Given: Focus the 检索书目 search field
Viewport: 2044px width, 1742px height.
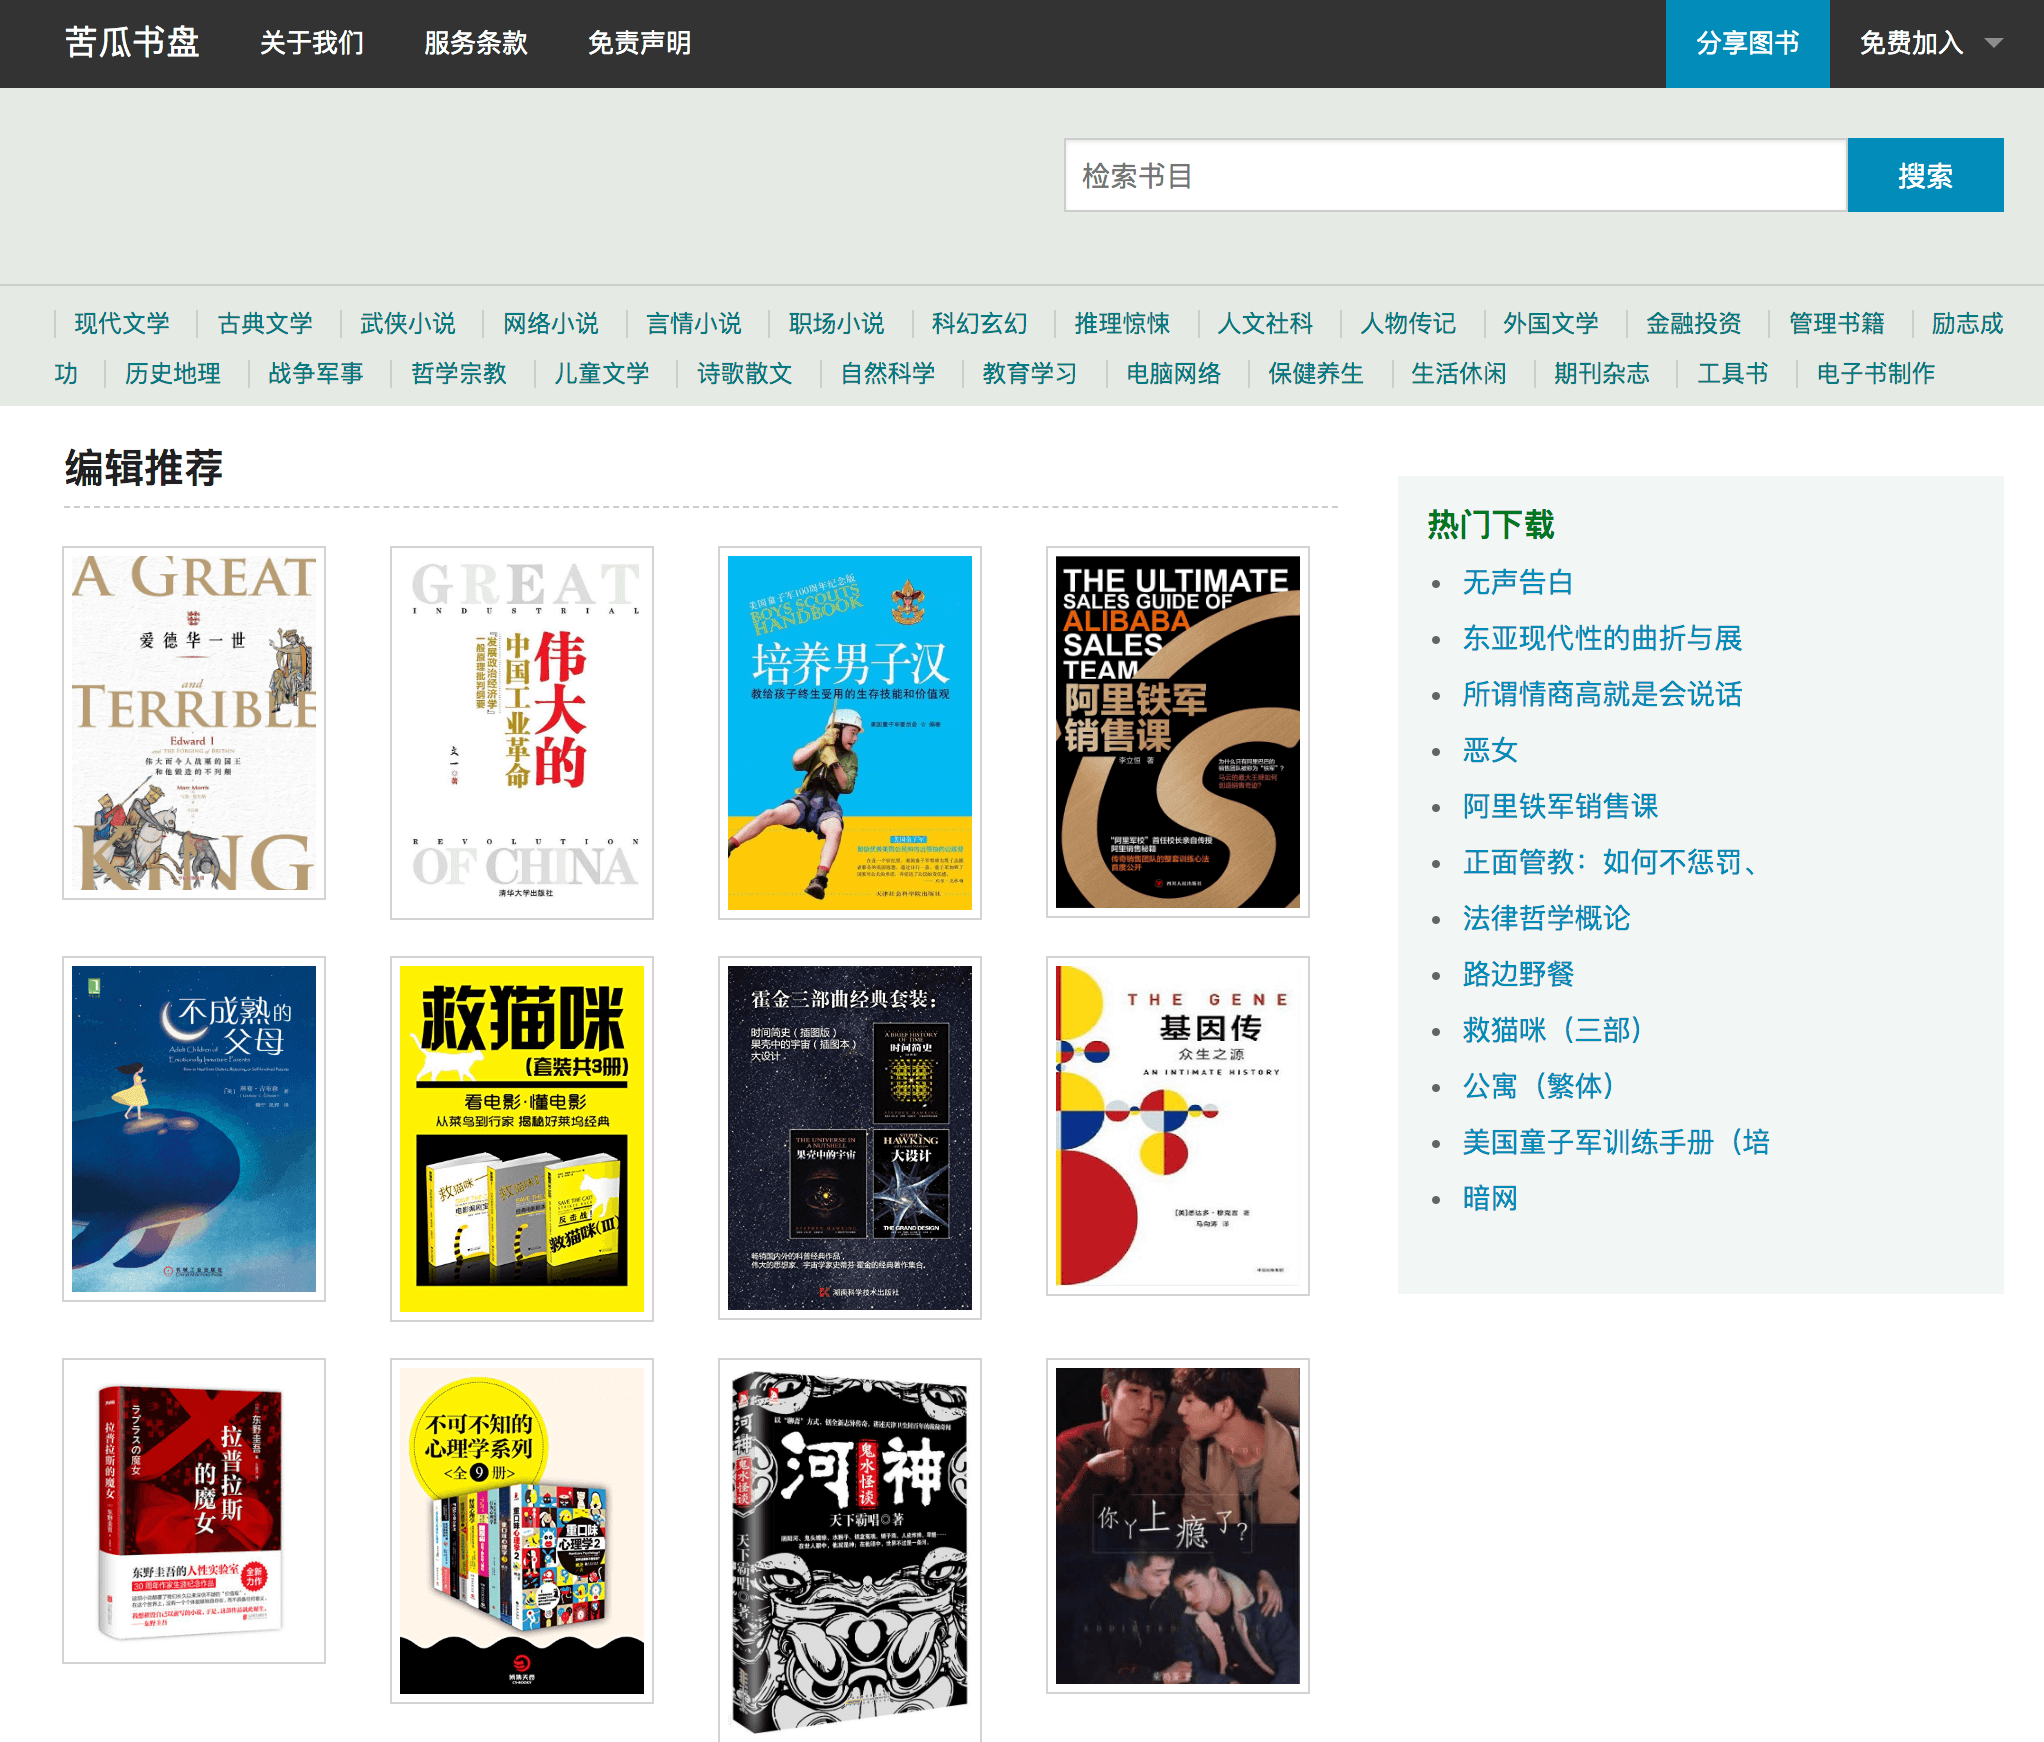Looking at the screenshot, I should (x=1454, y=176).
